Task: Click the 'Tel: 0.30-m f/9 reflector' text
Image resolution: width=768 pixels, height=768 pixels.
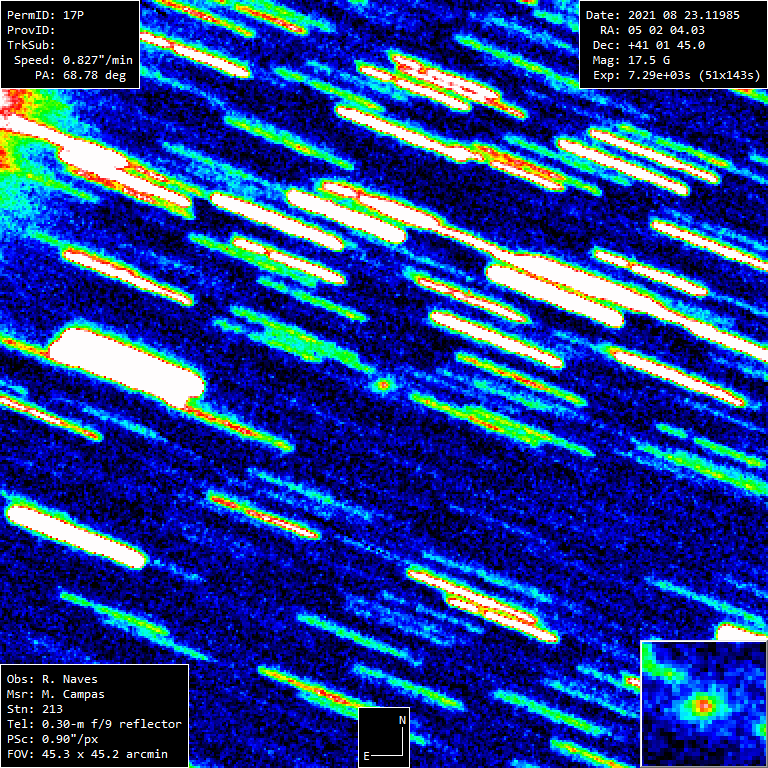Action: coord(94,724)
